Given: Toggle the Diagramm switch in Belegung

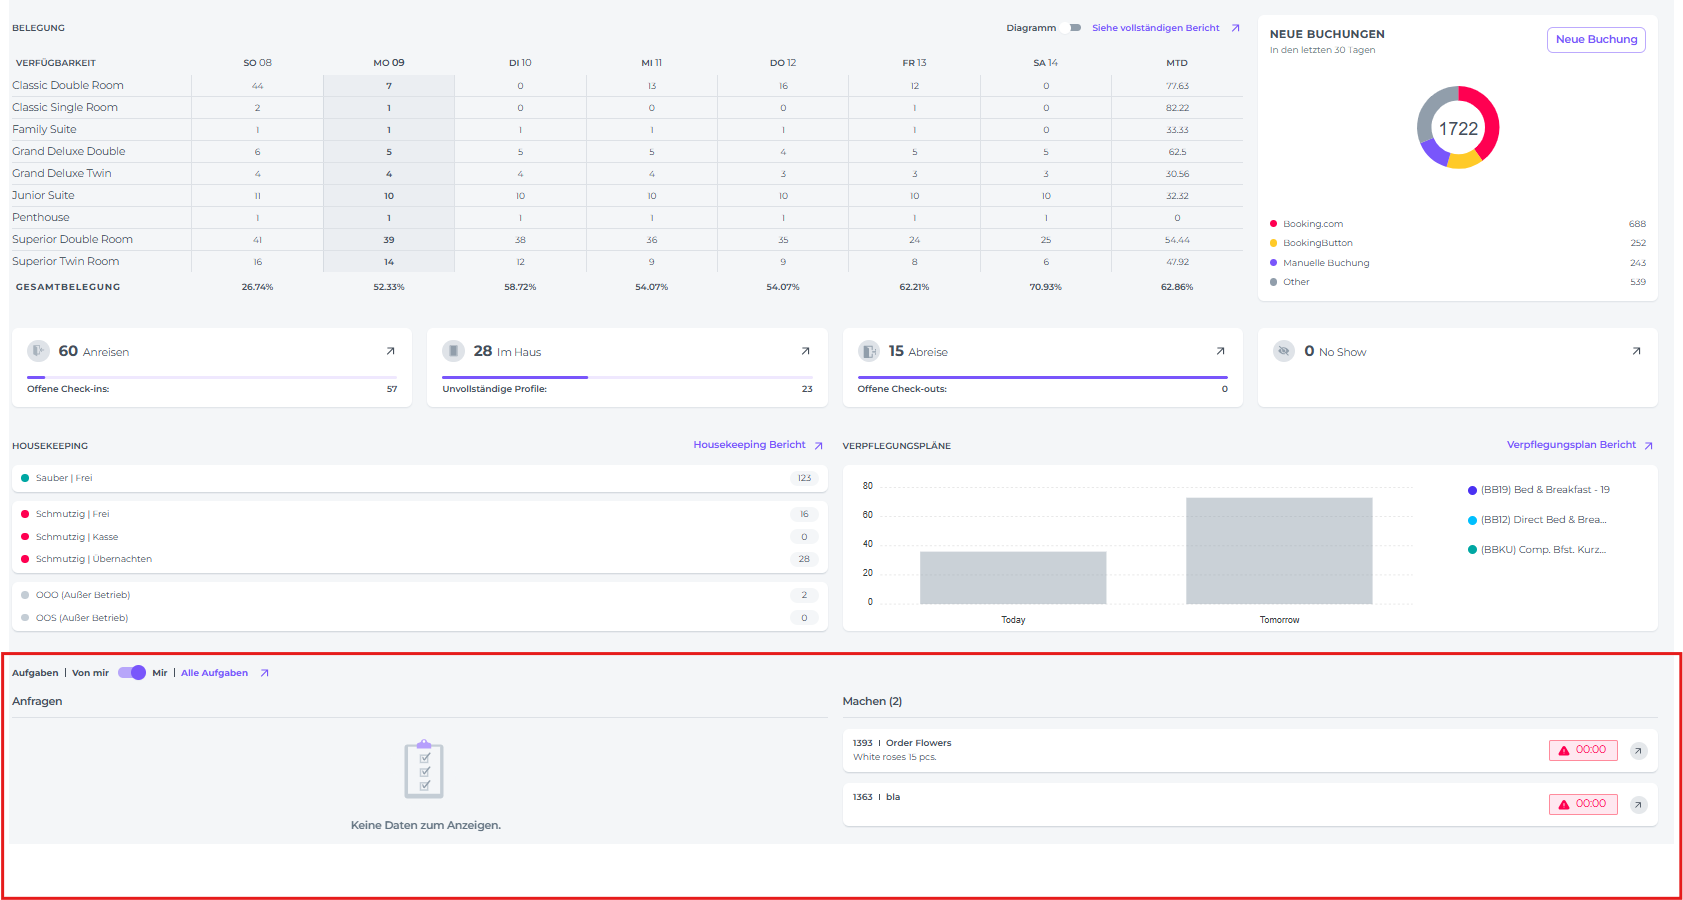Looking at the screenshot, I should point(1075,28).
